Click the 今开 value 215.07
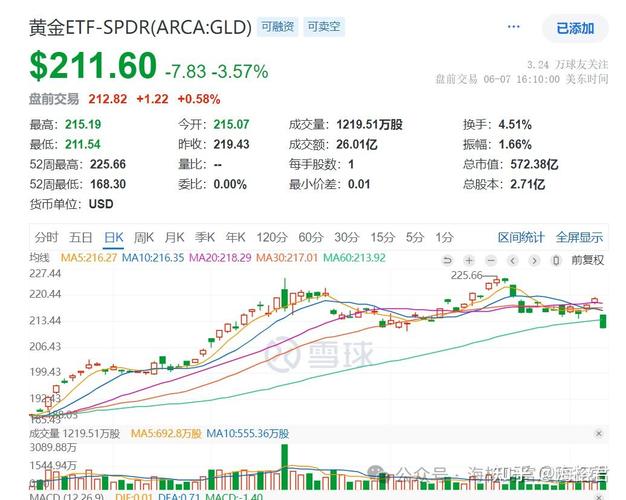Screen dimensions: 626x500 click(231, 124)
